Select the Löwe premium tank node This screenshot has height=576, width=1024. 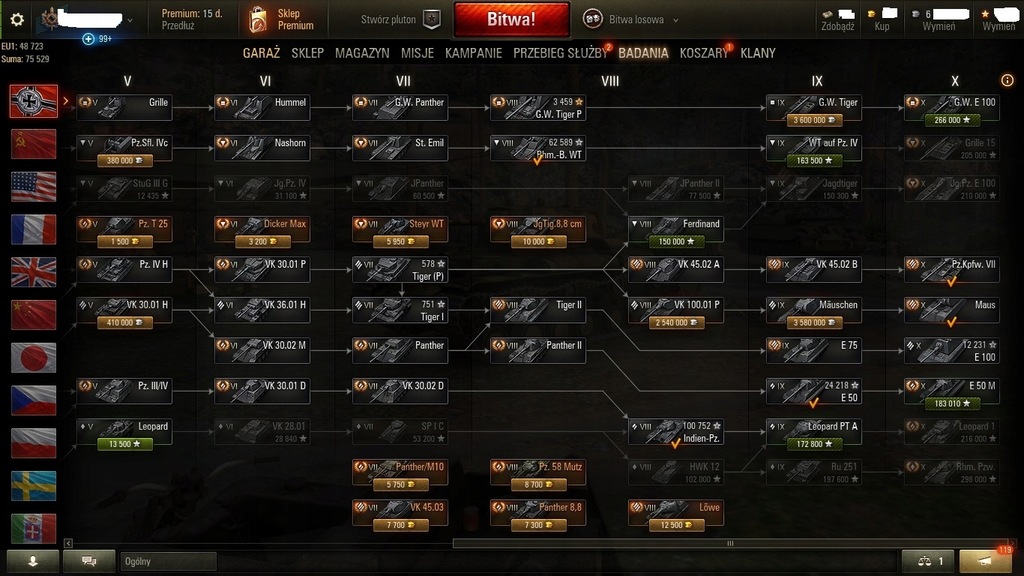pyautogui.click(x=675, y=514)
